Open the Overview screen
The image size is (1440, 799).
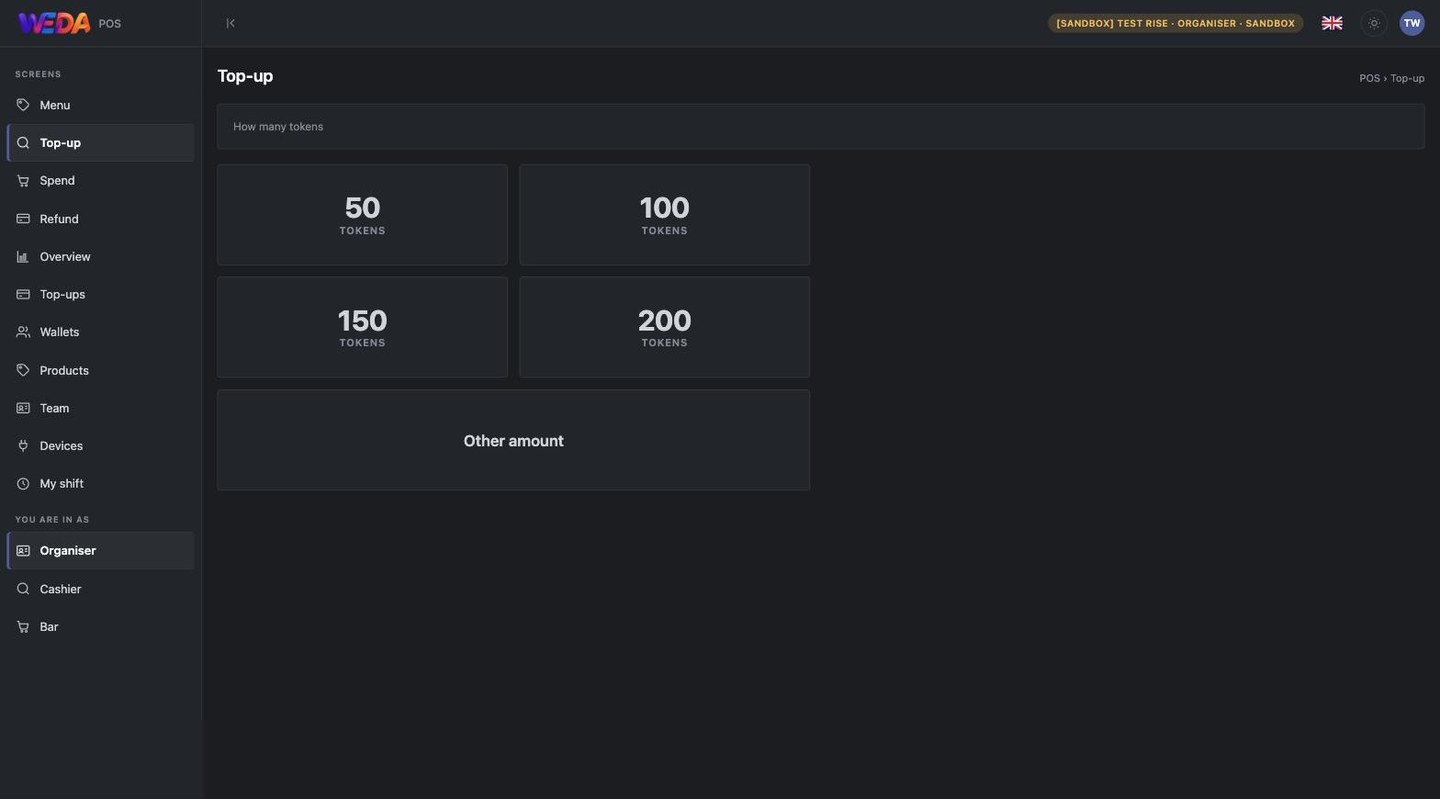(x=100, y=257)
